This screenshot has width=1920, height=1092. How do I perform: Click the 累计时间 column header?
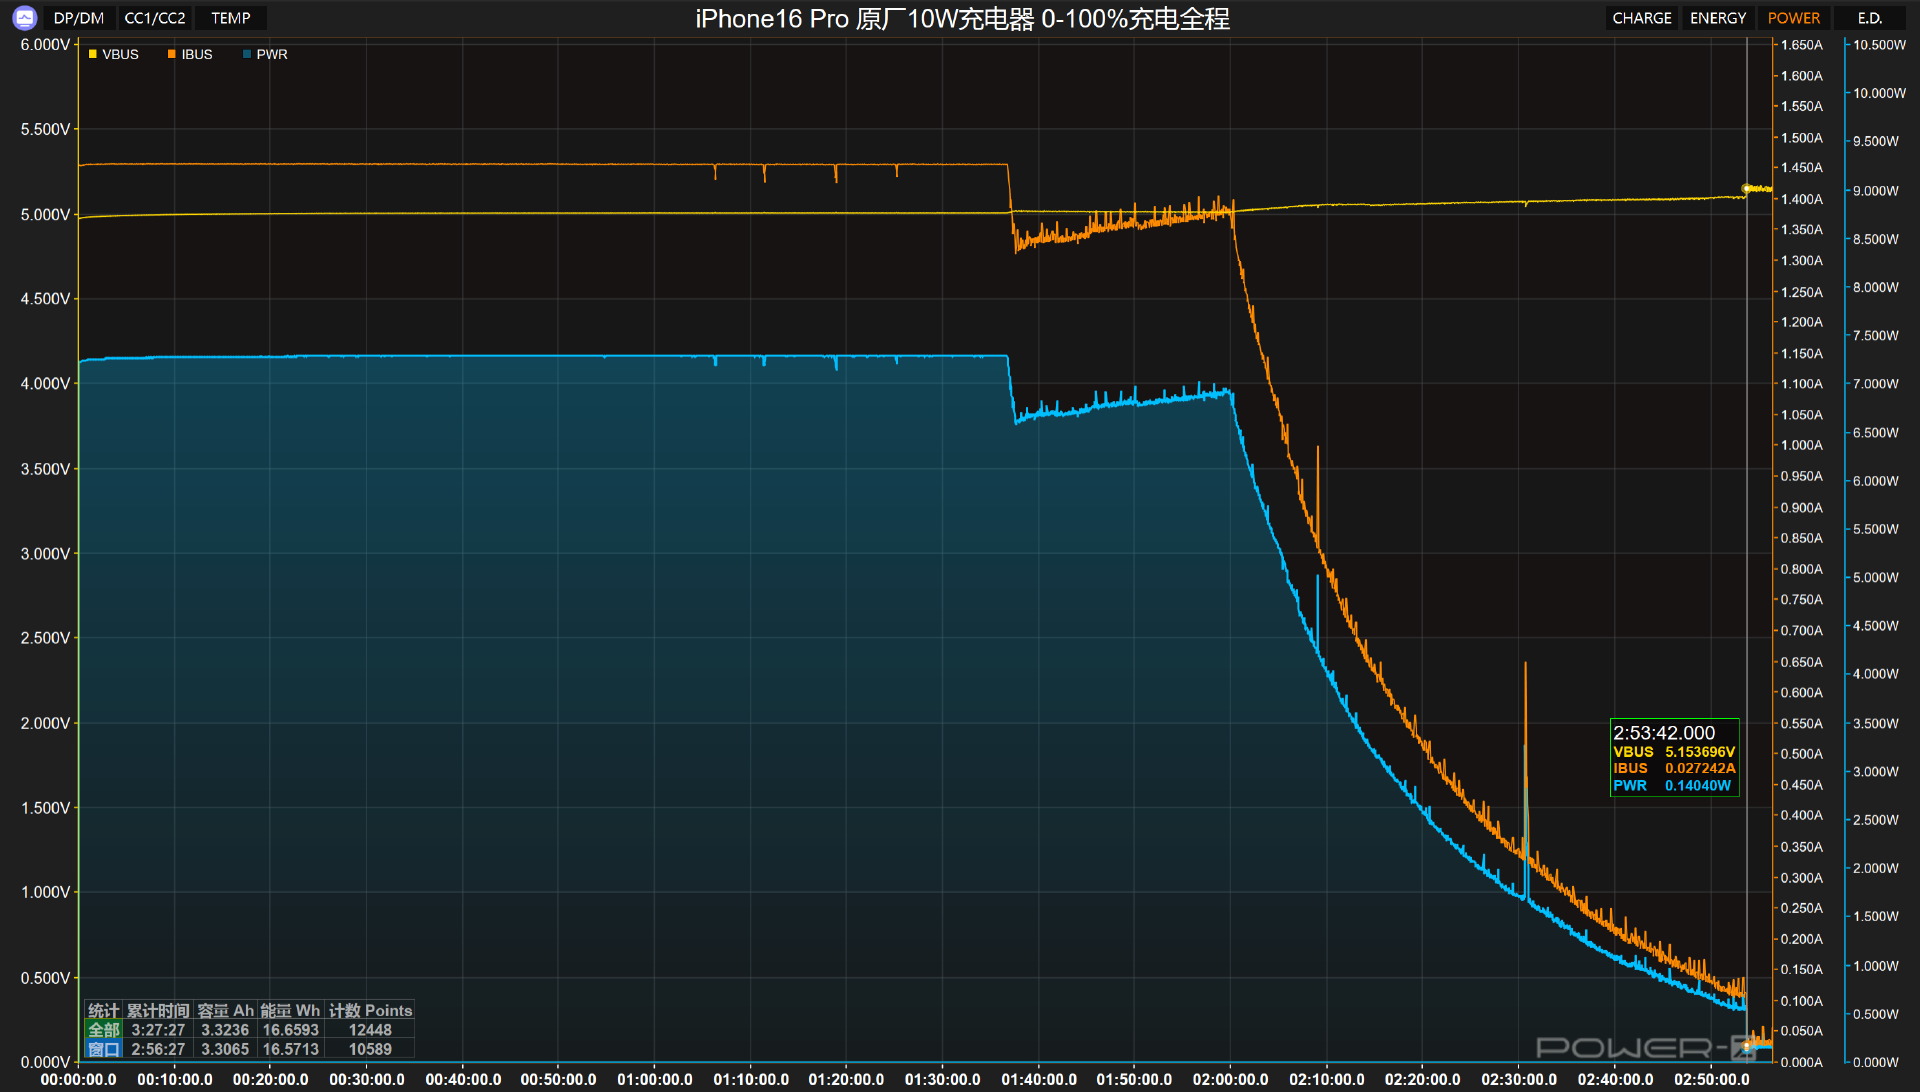[158, 1011]
